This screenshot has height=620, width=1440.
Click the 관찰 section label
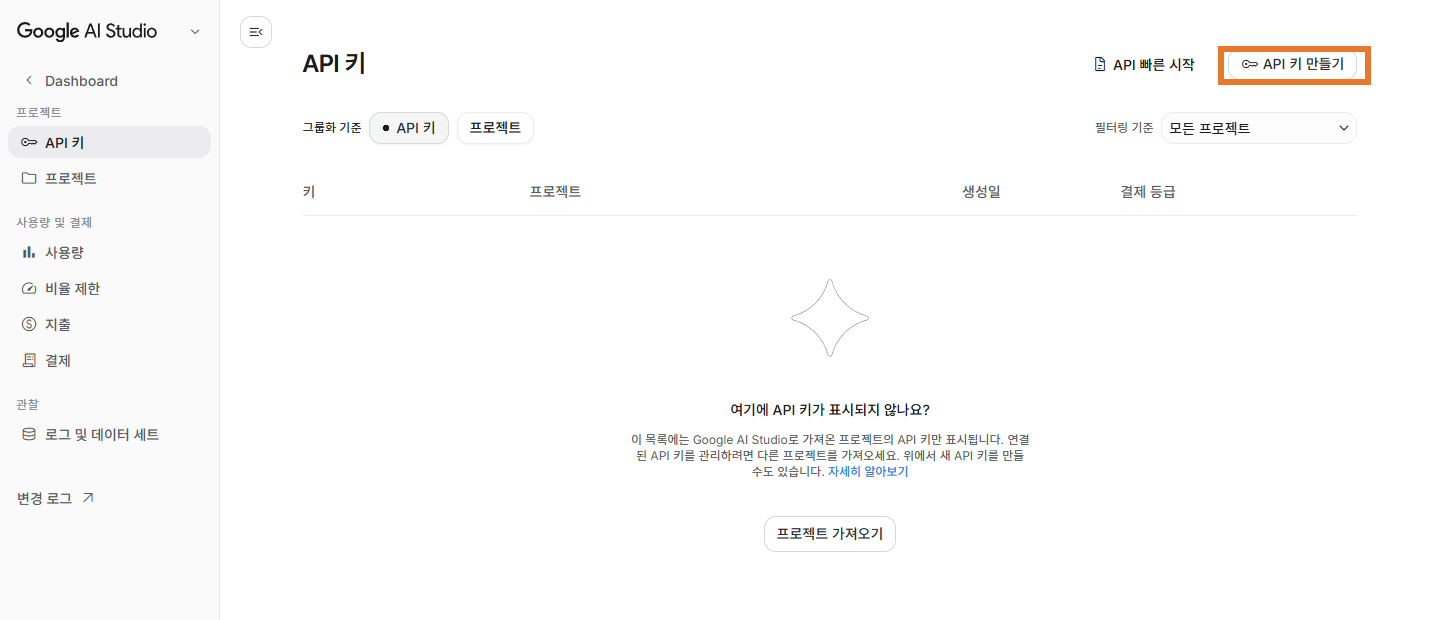coord(27,404)
